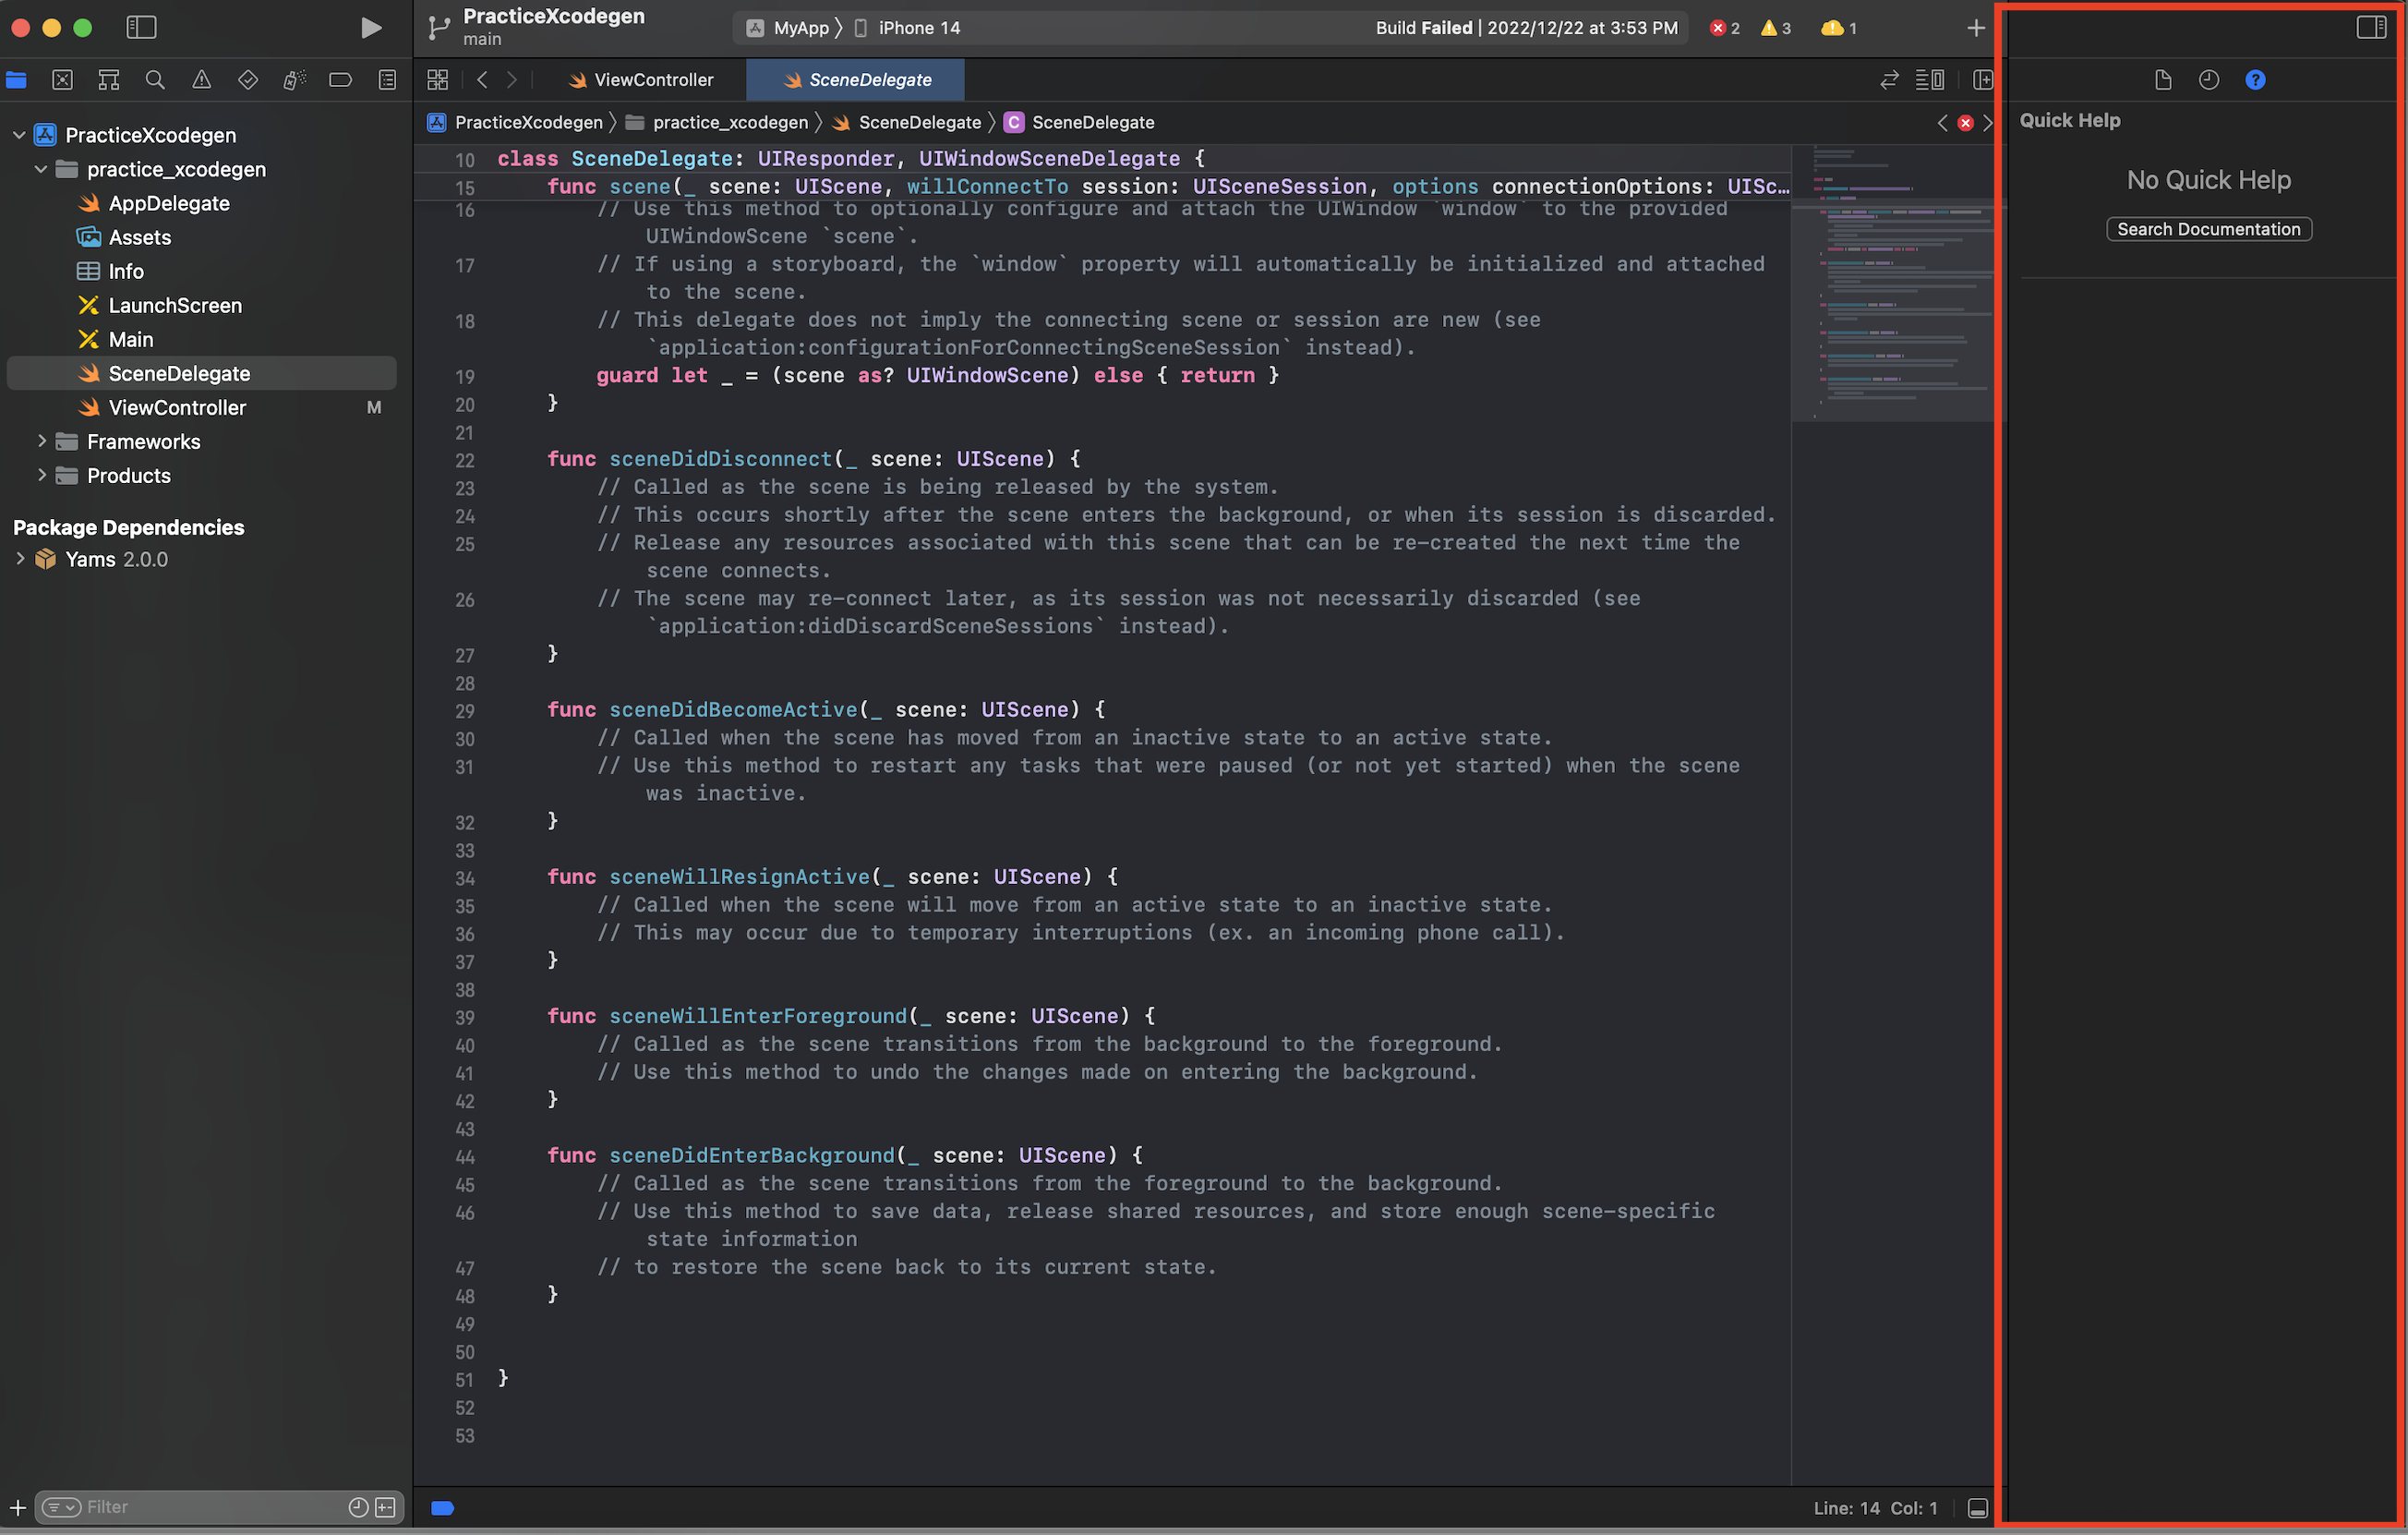Expand the Yams 2.0.0 package
Viewport: 2408px width, 1535px height.
[20, 559]
